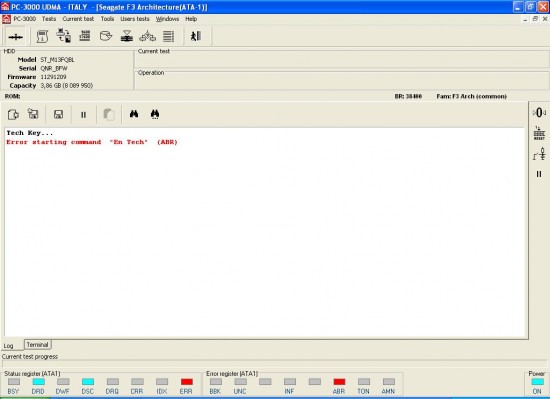Open the Windows menu

(167, 19)
